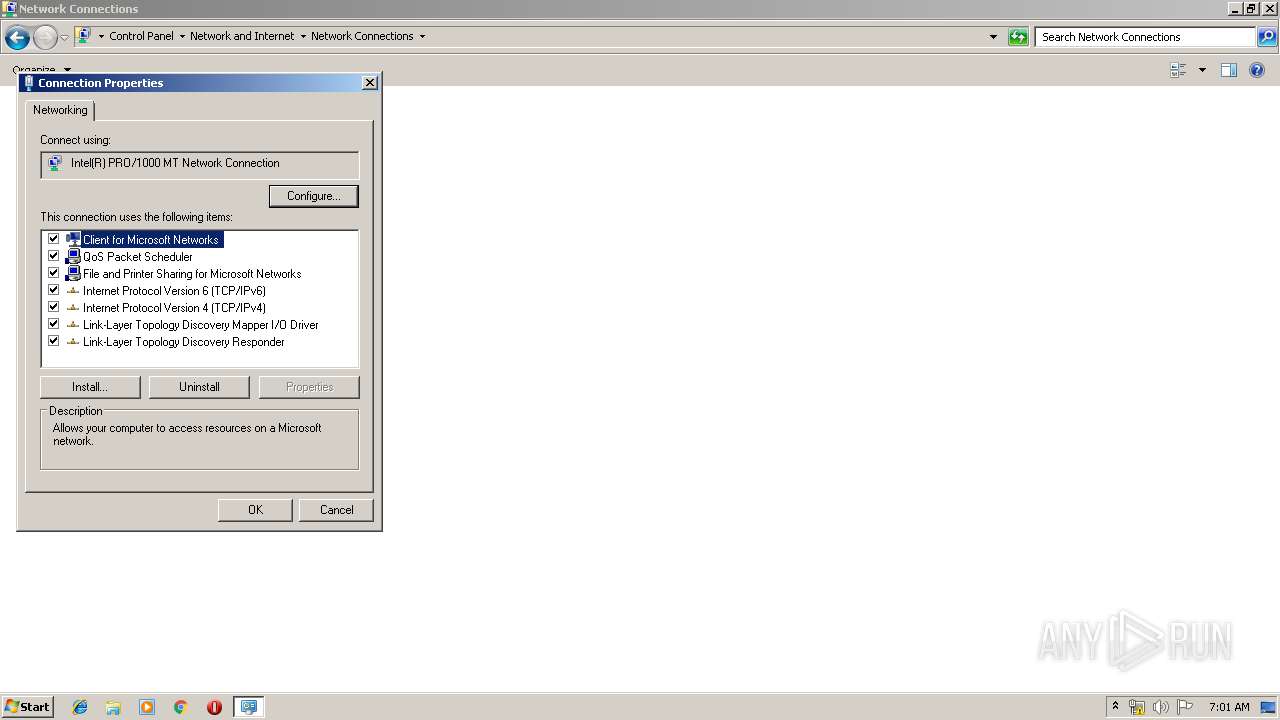
Task: Click File and Printer Sharing icon
Action: click(x=73, y=274)
